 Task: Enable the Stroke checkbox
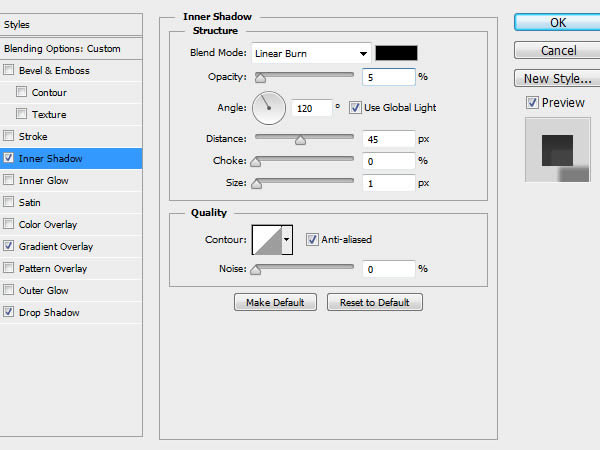click(x=8, y=136)
